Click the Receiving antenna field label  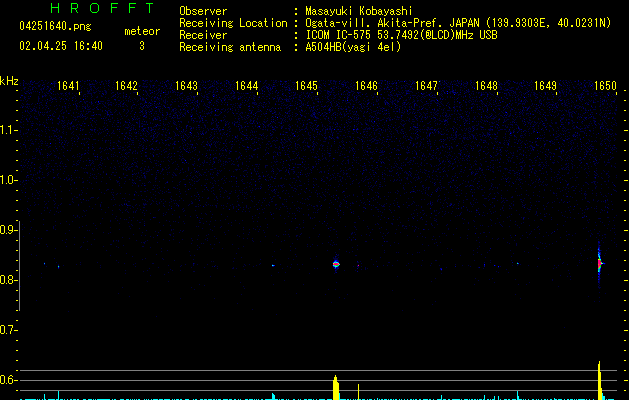(230, 47)
